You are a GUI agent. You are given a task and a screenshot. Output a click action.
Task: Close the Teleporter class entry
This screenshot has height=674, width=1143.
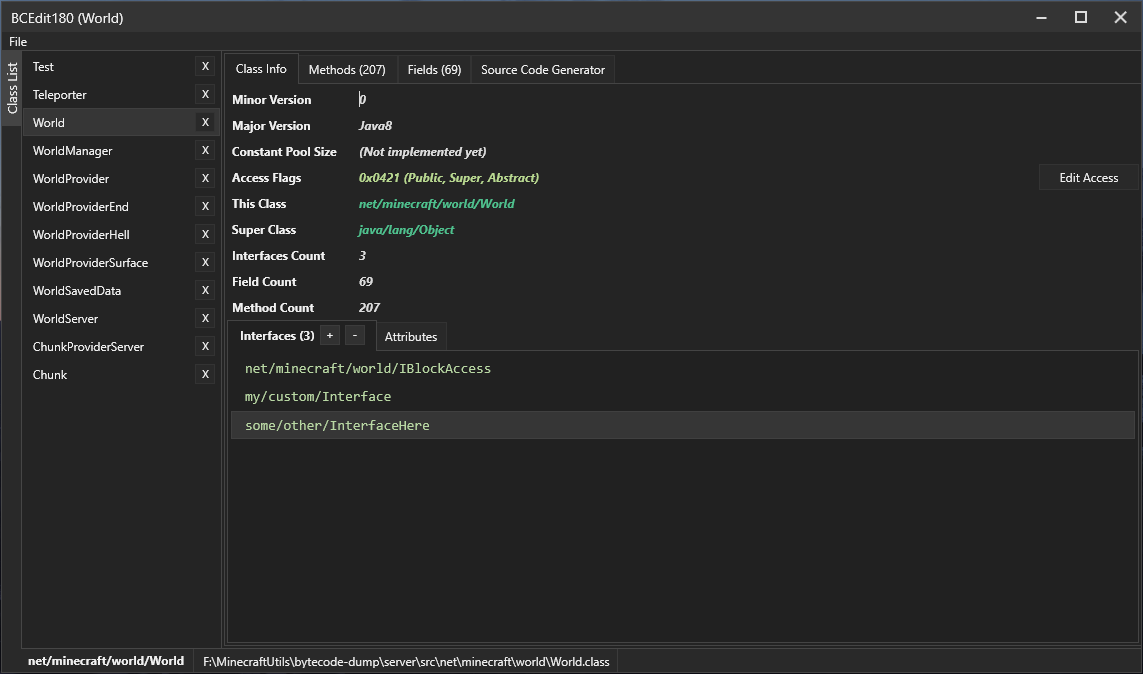coord(205,94)
